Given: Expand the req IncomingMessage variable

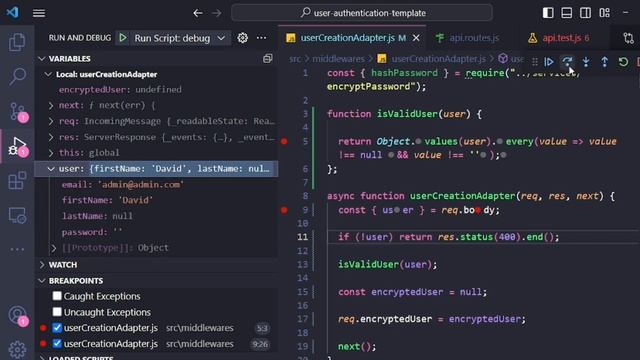Looking at the screenshot, I should [51, 121].
